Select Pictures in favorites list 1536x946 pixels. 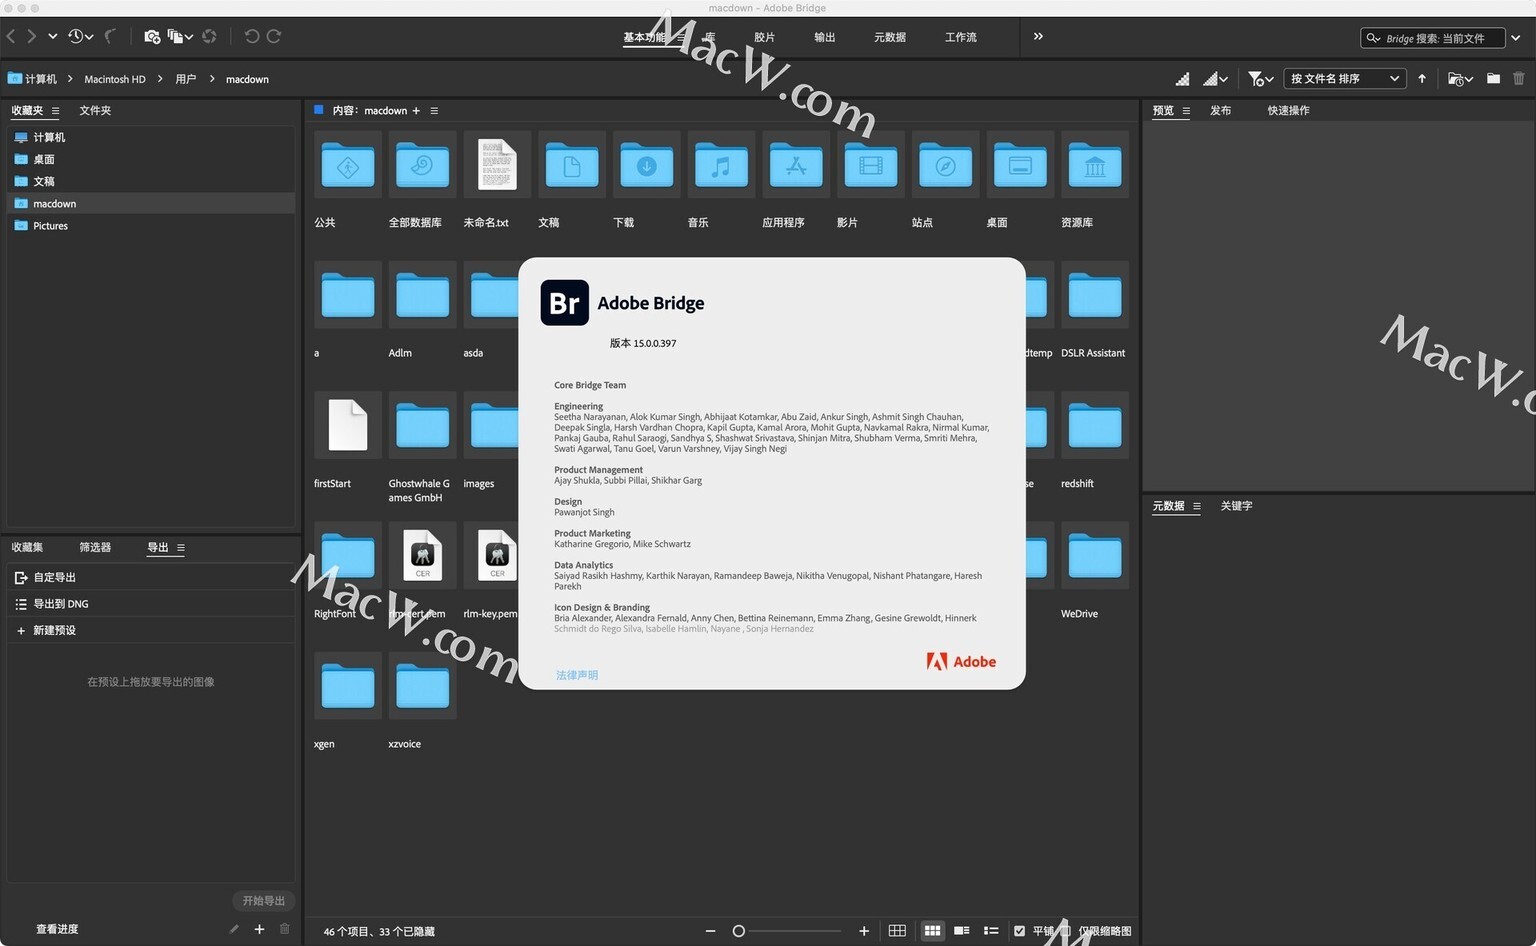click(x=50, y=226)
